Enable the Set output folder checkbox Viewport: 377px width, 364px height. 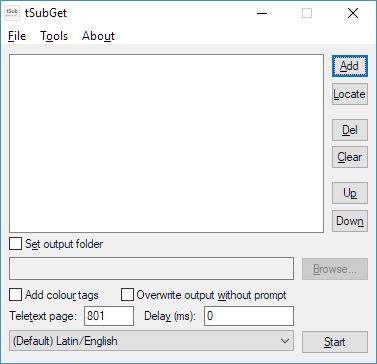(x=15, y=244)
